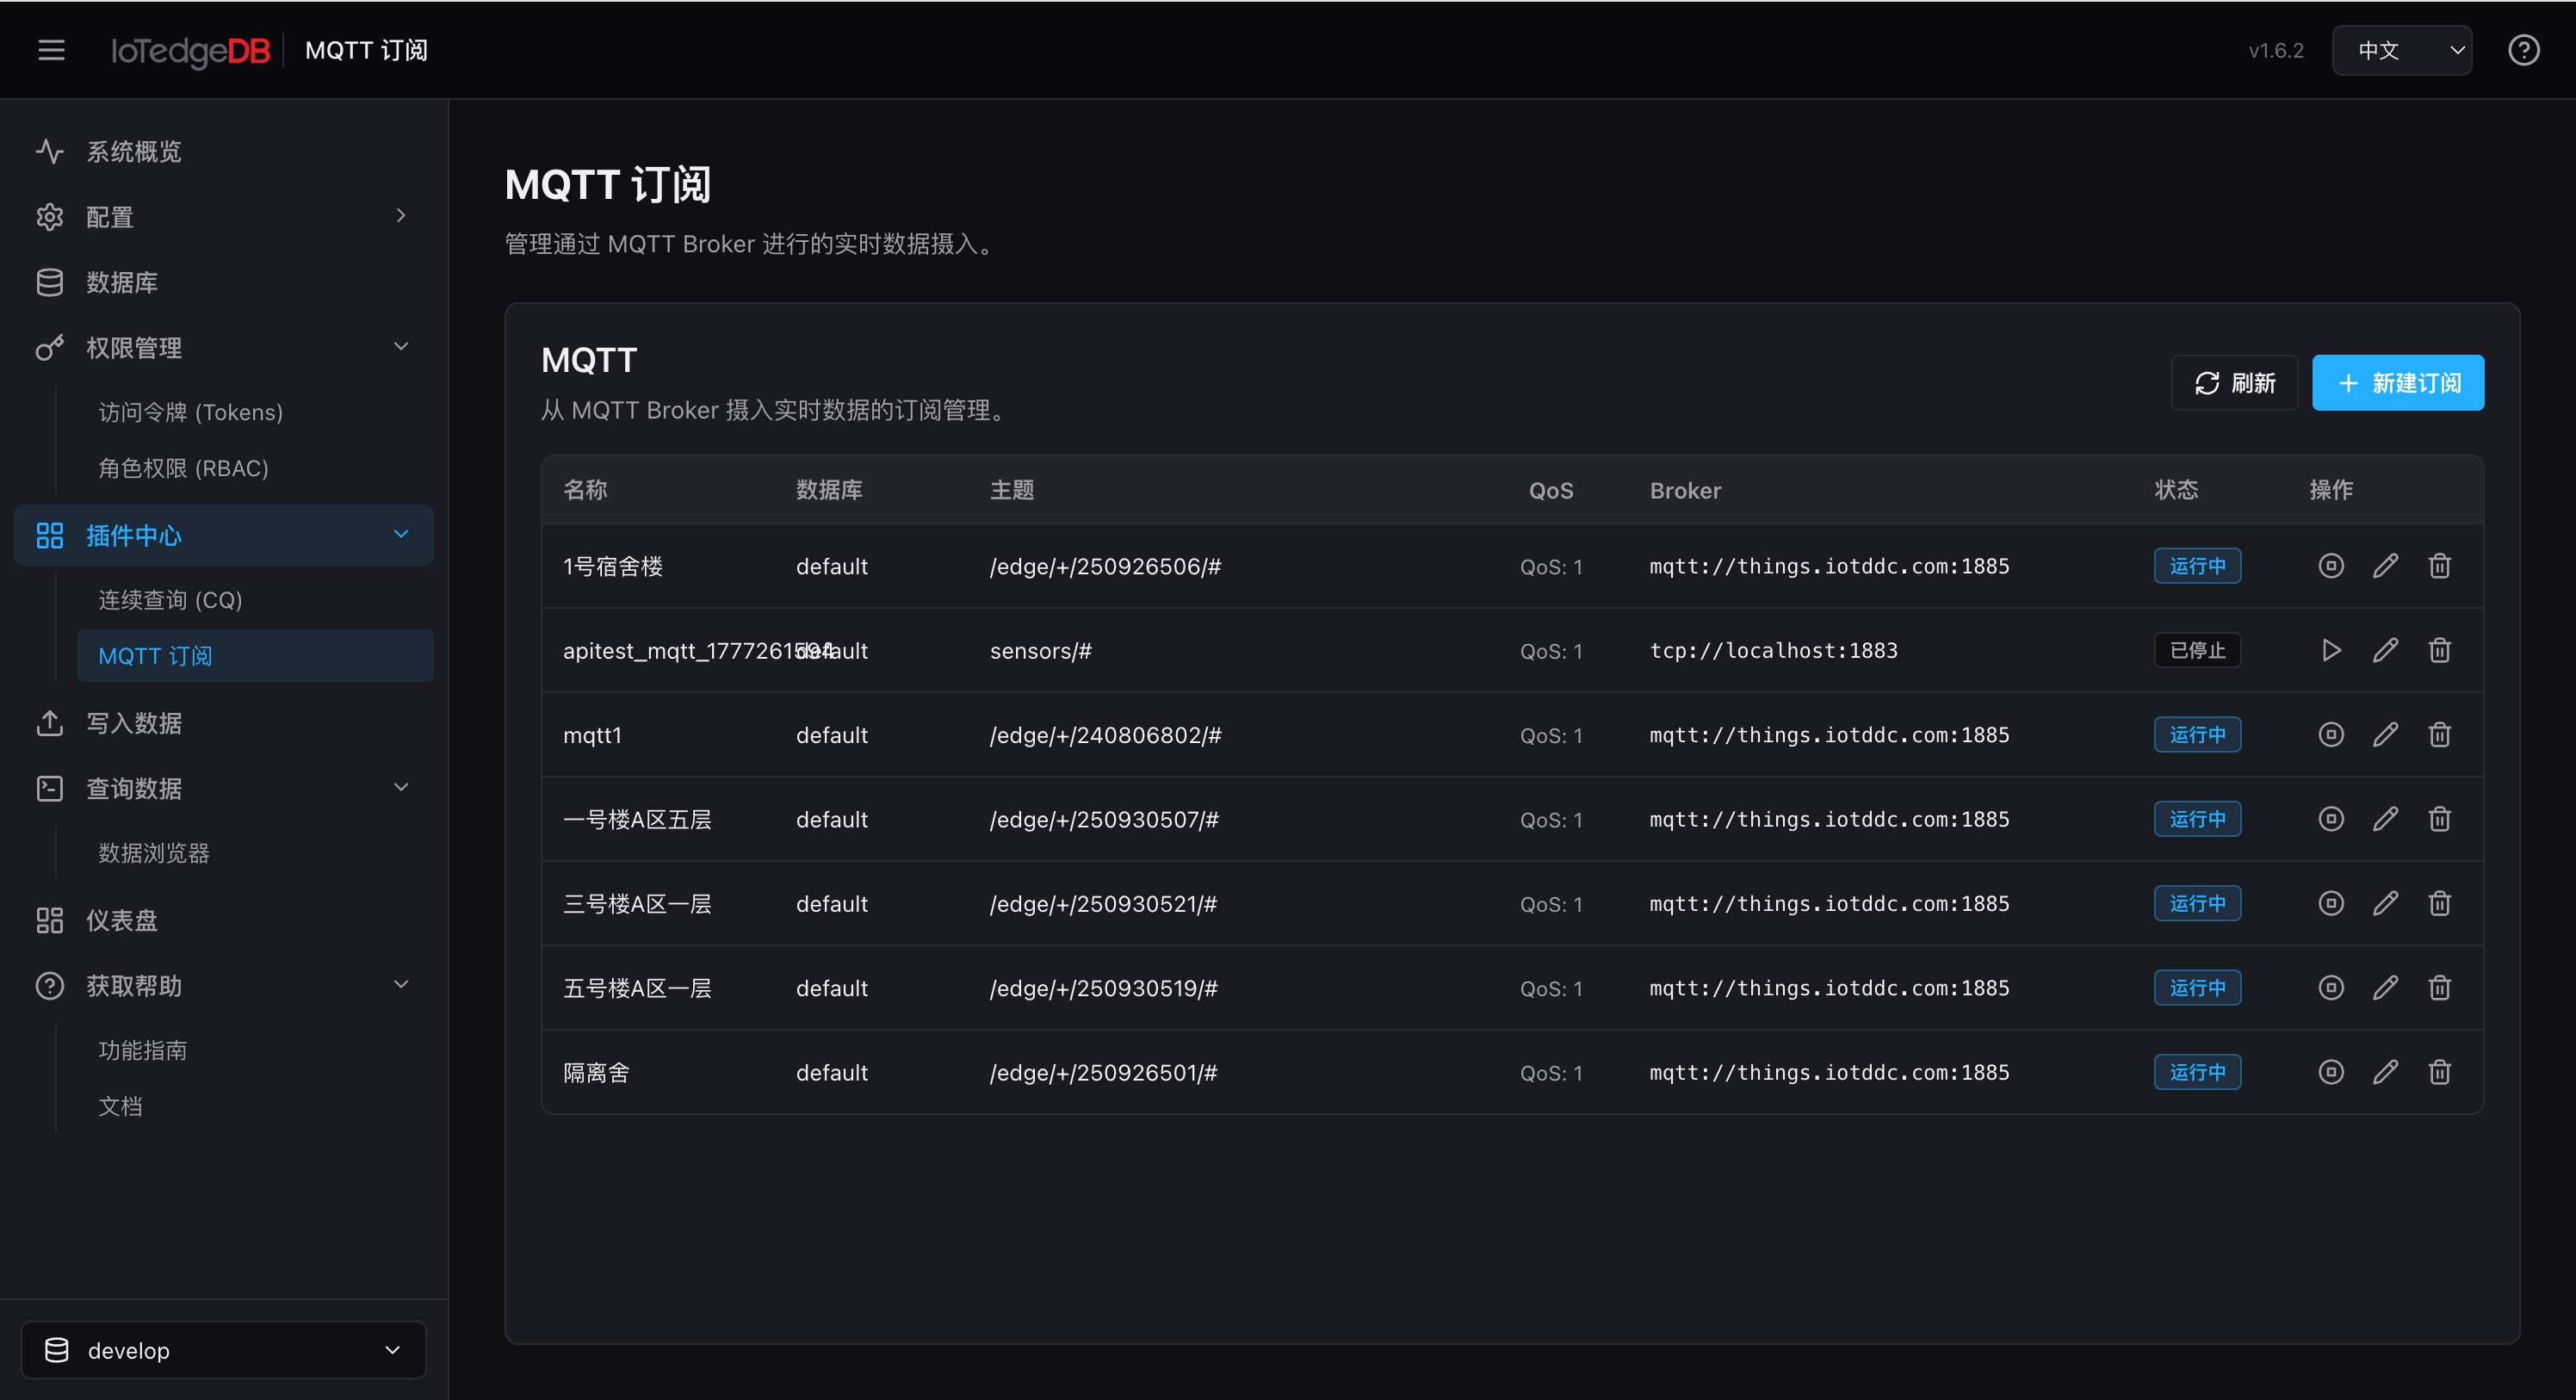Delete the 1号宿舍楼 subscription
This screenshot has width=2576, height=1400.
(2440, 566)
